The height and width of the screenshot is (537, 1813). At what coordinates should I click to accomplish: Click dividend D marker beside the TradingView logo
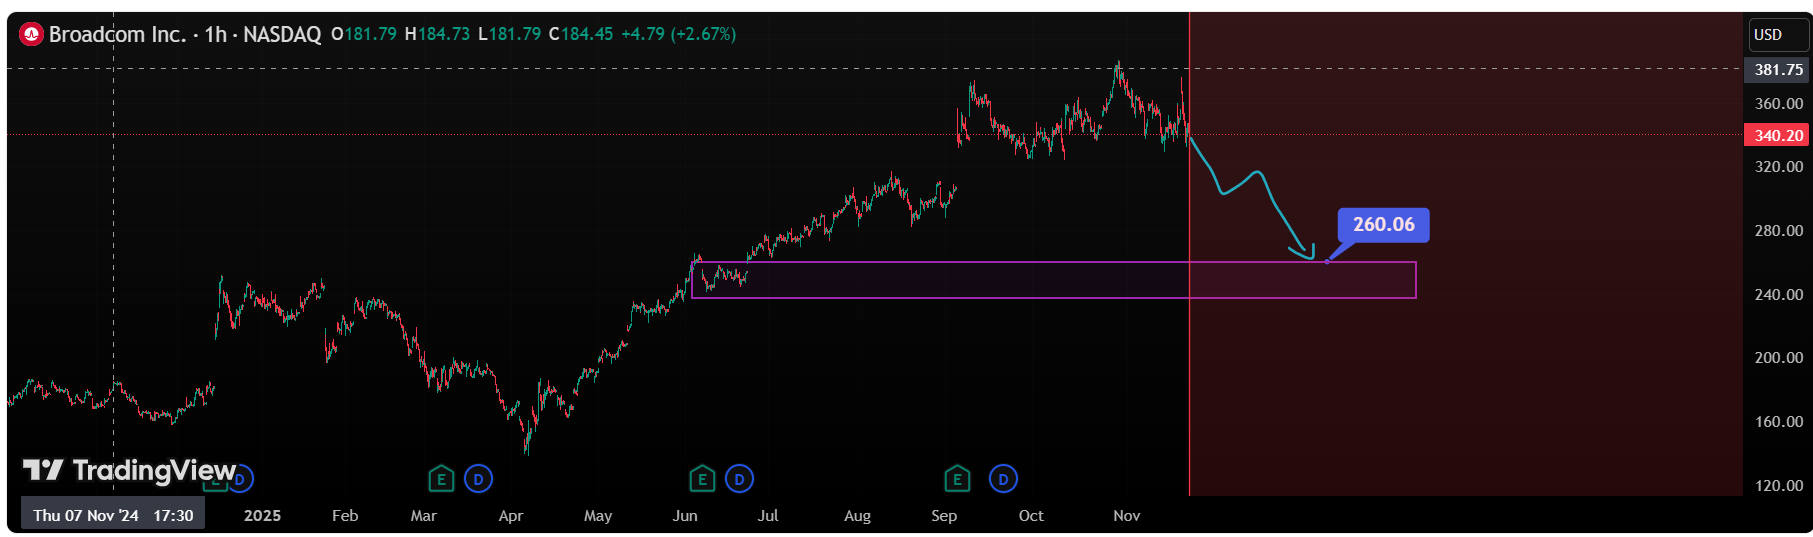pos(242,480)
